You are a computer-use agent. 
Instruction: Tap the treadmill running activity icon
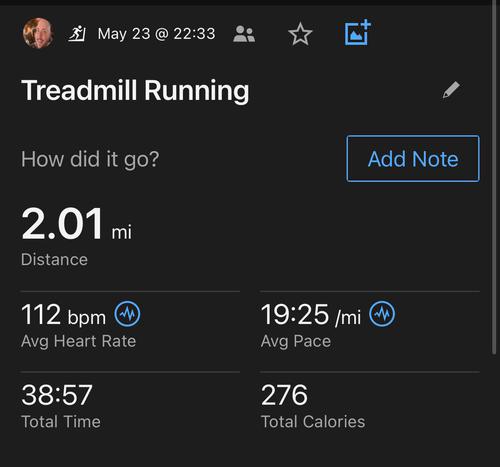(77, 34)
